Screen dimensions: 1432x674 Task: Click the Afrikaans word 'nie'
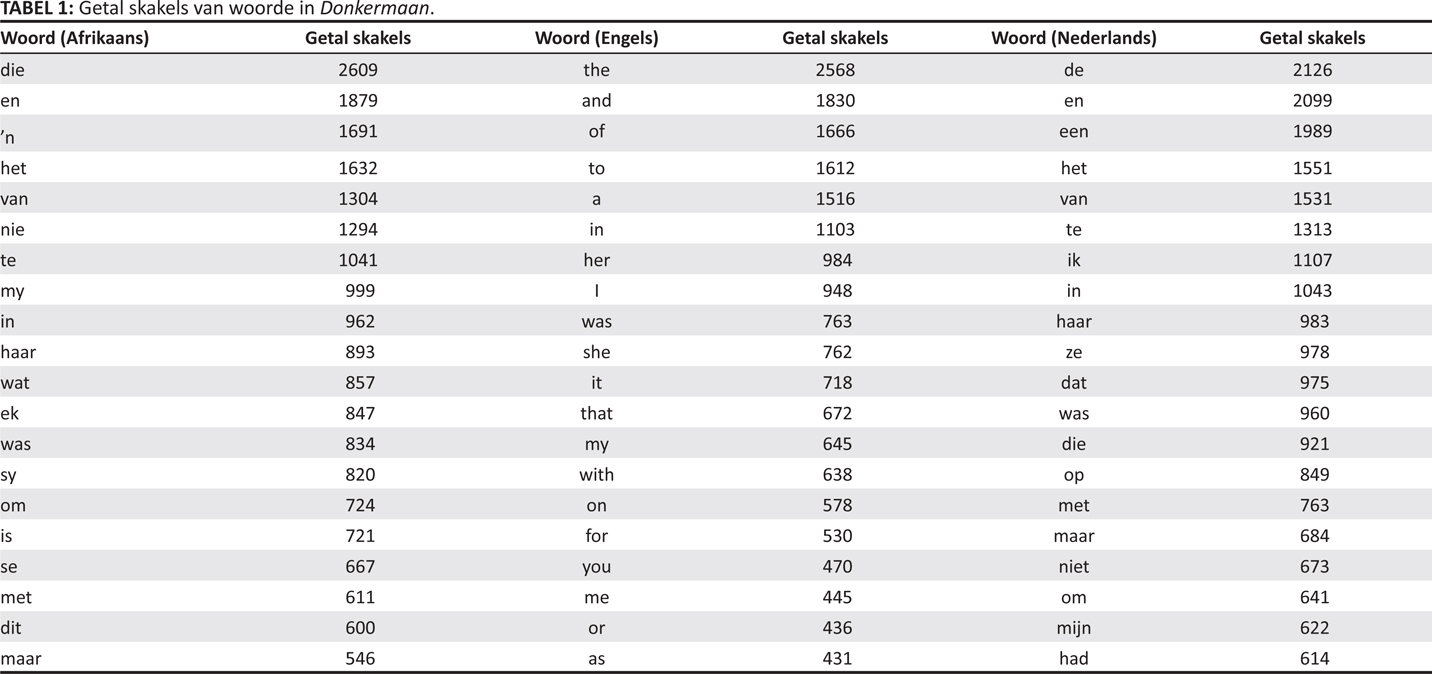(x=12, y=229)
